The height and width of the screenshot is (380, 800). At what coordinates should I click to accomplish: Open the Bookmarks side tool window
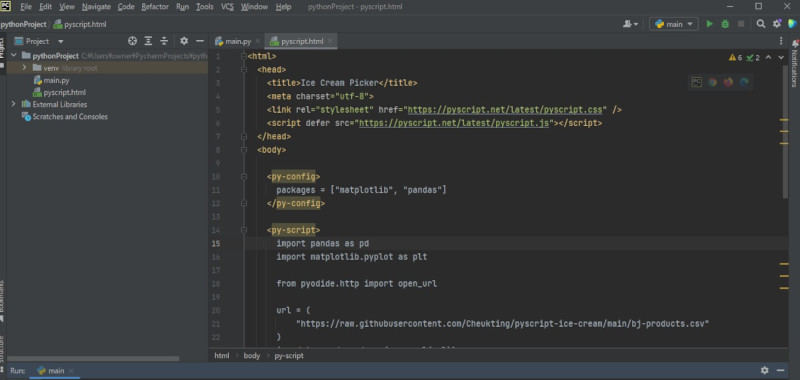coord(3,301)
